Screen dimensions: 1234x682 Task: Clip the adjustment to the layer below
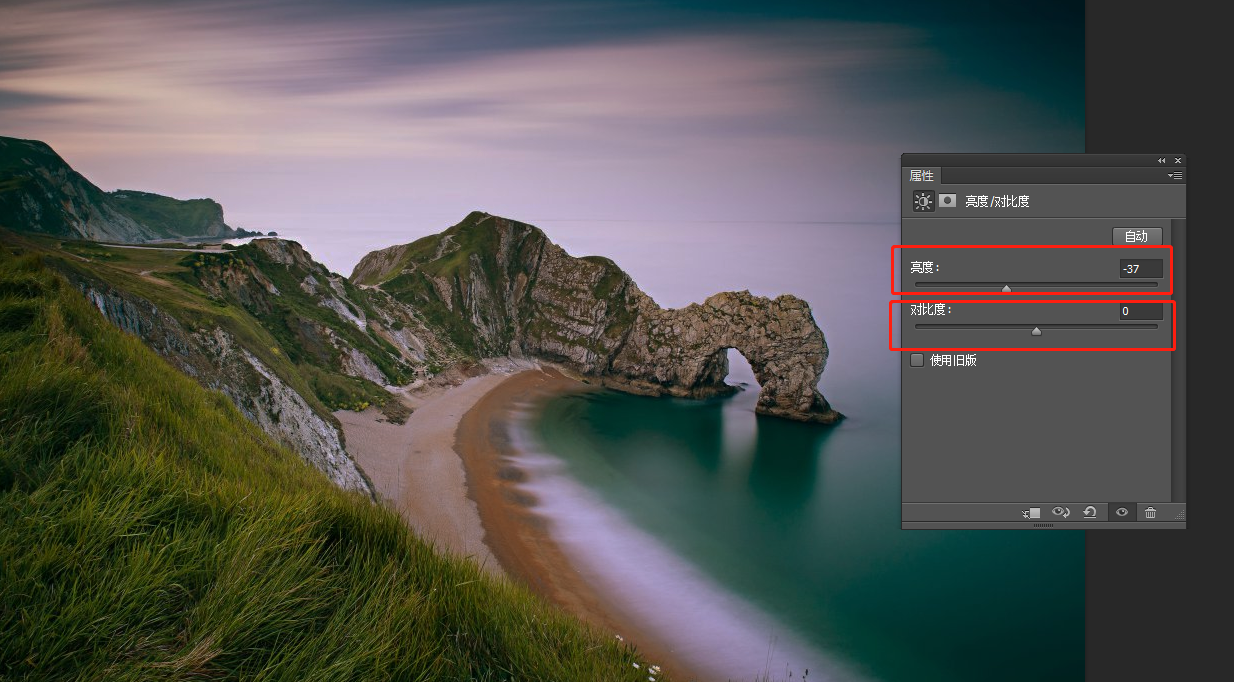[x=1032, y=512]
